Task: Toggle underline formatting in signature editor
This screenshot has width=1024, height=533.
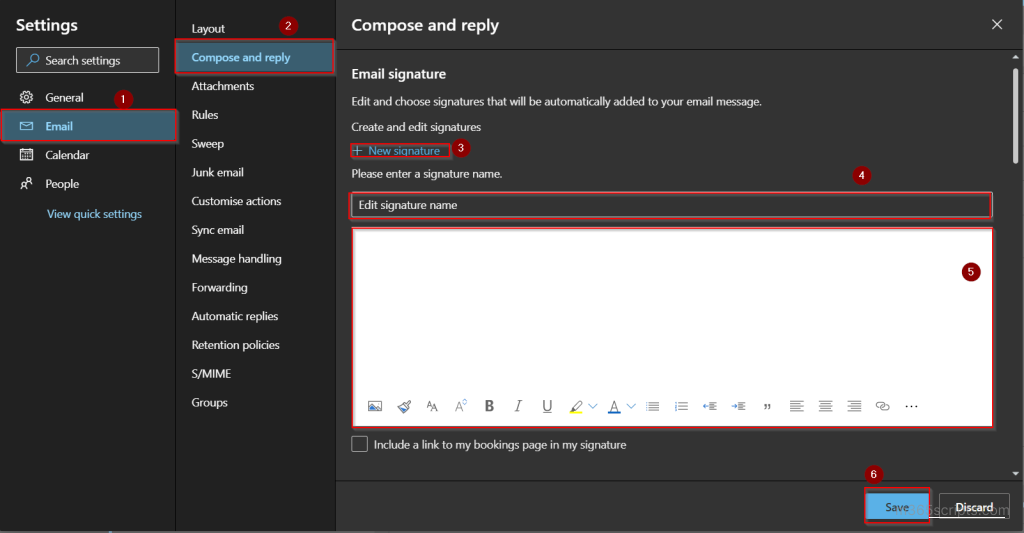Action: [x=547, y=406]
